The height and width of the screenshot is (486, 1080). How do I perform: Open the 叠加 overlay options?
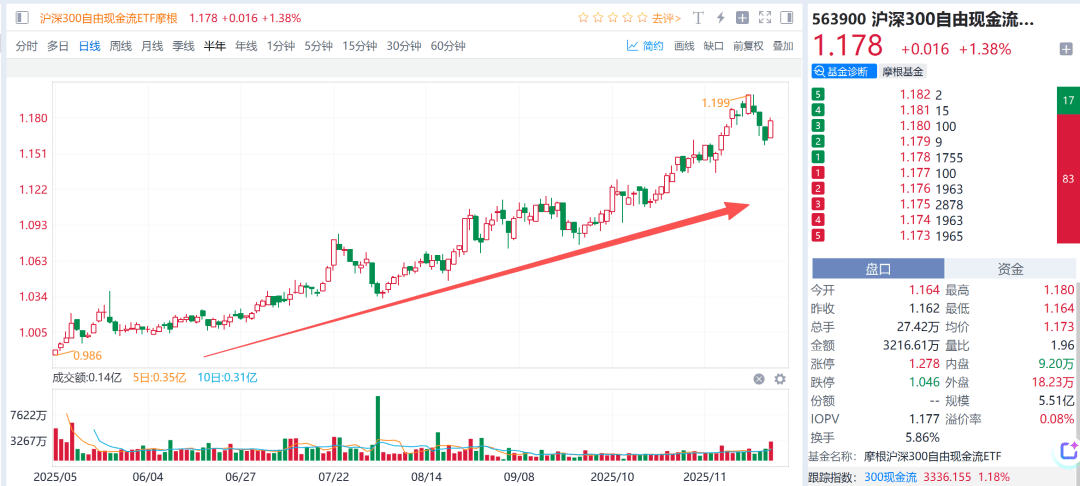tap(783, 46)
